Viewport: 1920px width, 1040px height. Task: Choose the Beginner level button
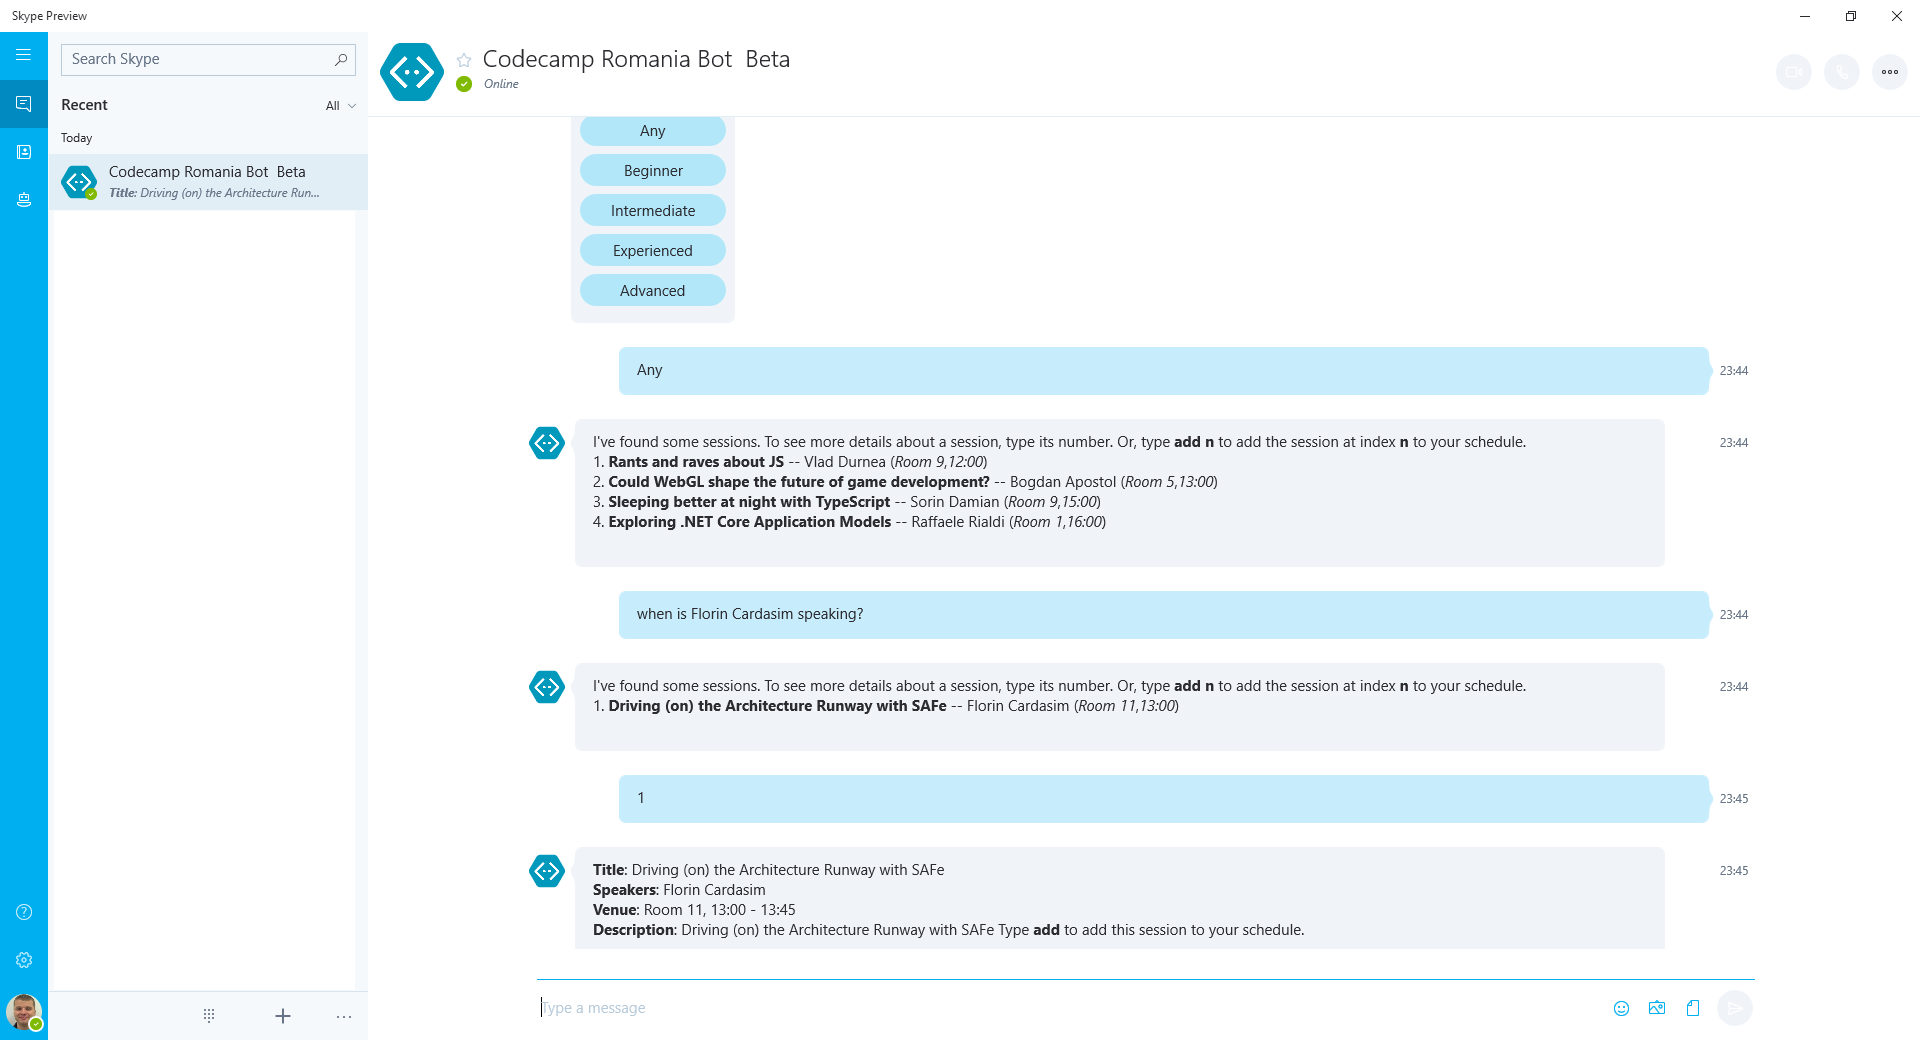(653, 171)
